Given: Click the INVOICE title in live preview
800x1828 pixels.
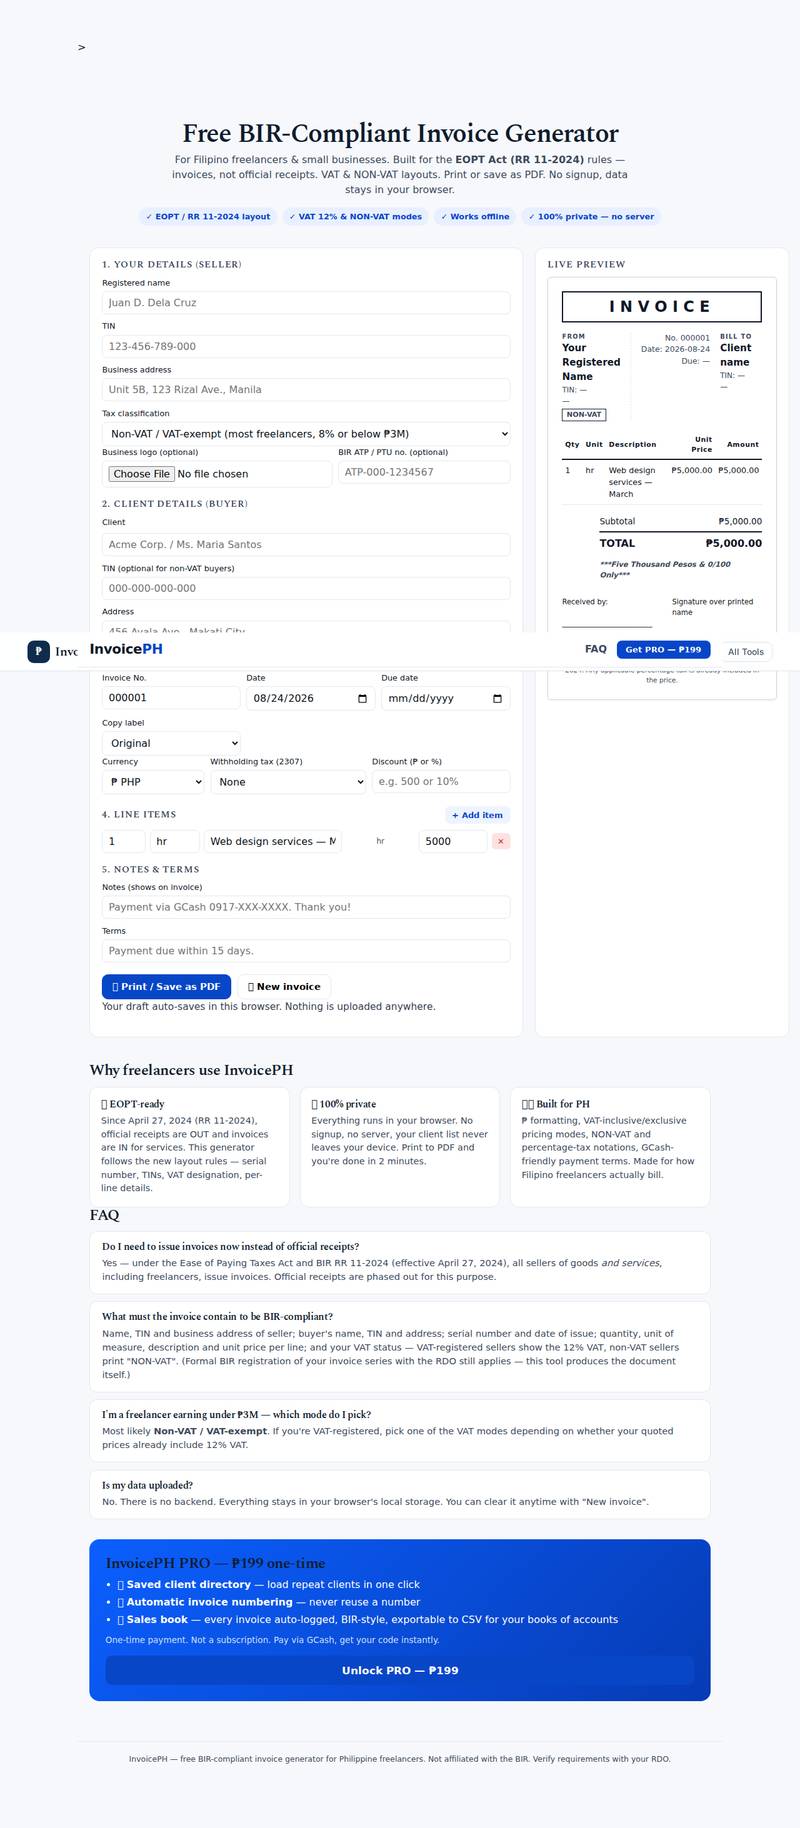Looking at the screenshot, I should coord(661,306).
